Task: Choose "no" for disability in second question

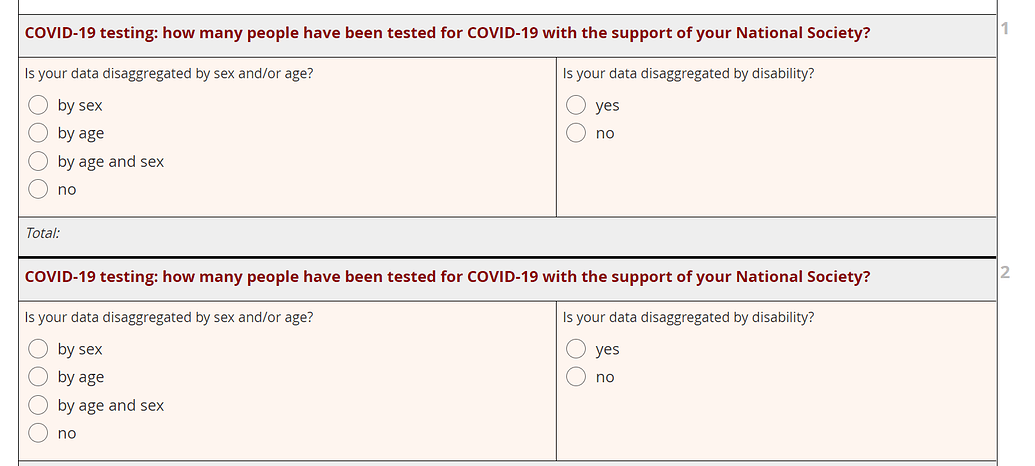Action: pyautogui.click(x=576, y=377)
